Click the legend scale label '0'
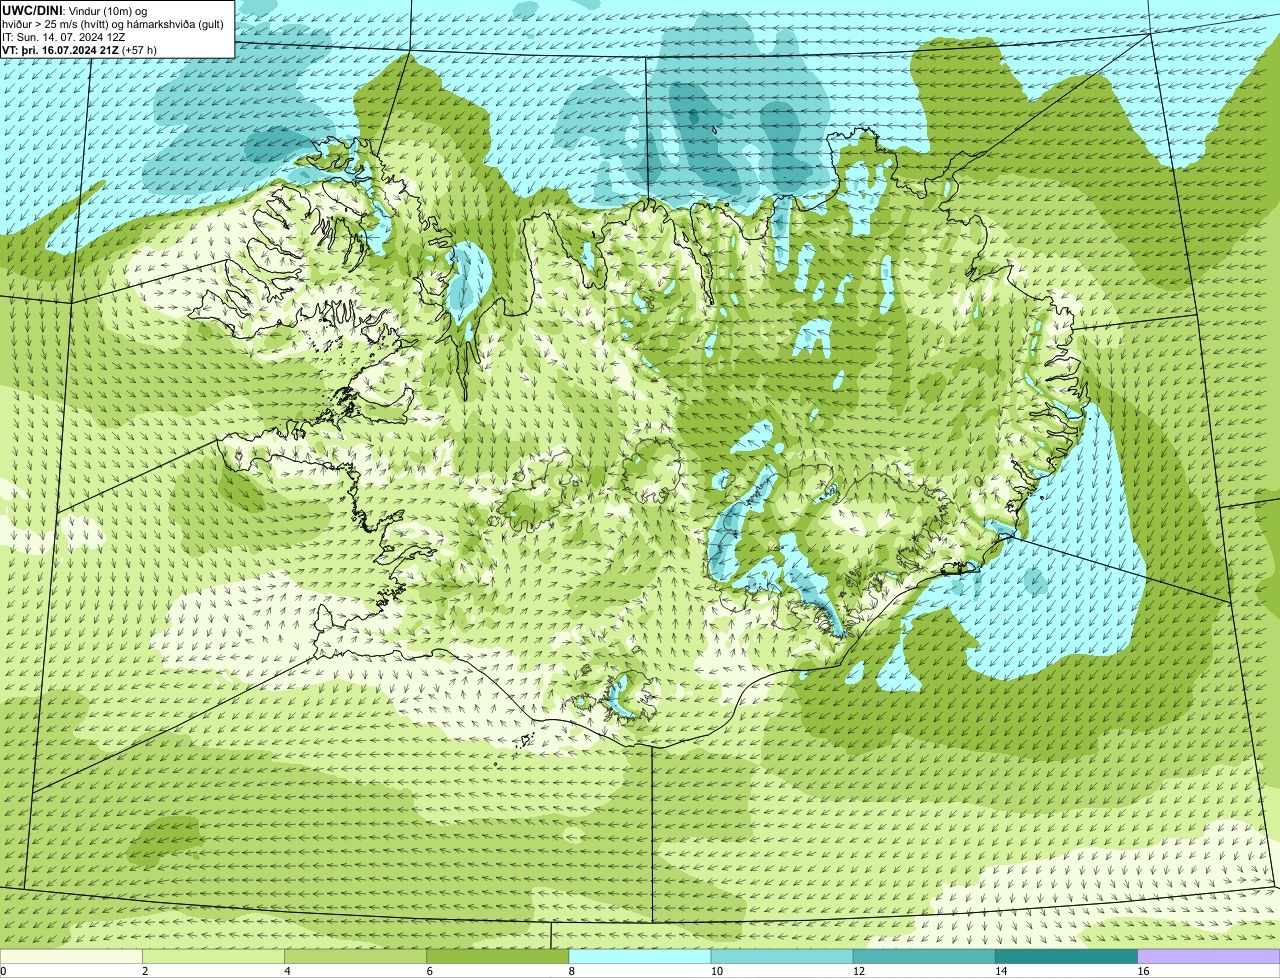The width and height of the screenshot is (1280, 978). click(x=4, y=971)
